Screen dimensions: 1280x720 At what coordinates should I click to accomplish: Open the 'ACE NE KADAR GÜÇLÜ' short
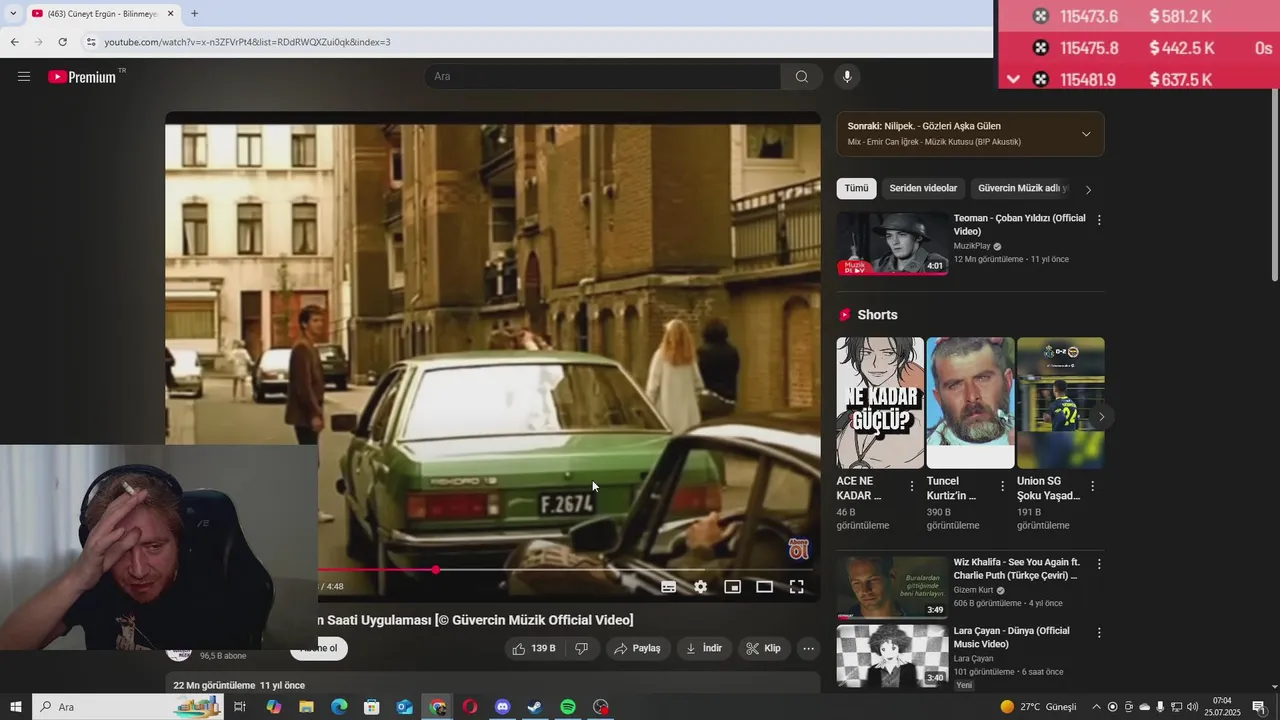[x=880, y=403]
